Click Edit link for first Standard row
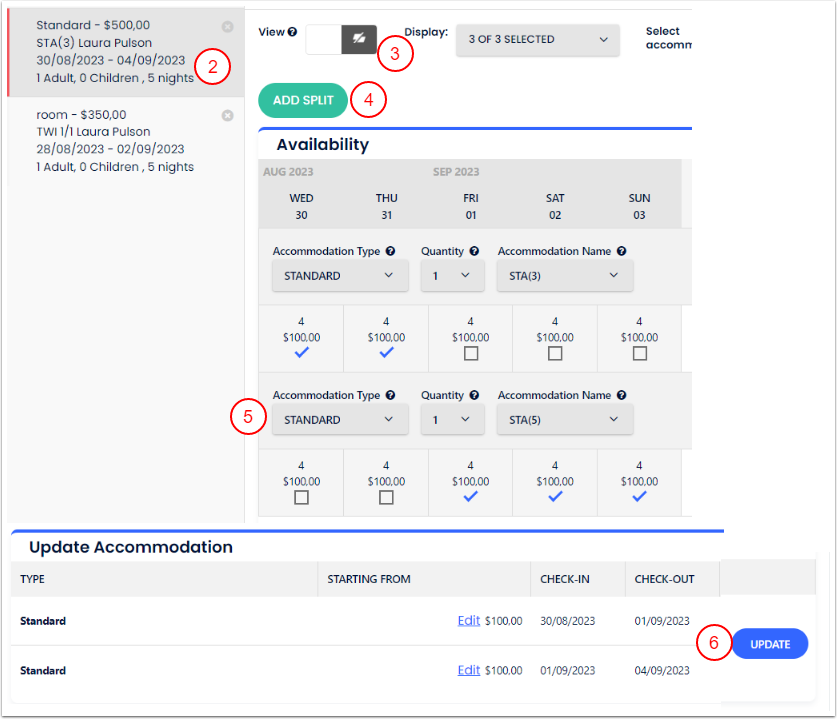 (x=468, y=621)
